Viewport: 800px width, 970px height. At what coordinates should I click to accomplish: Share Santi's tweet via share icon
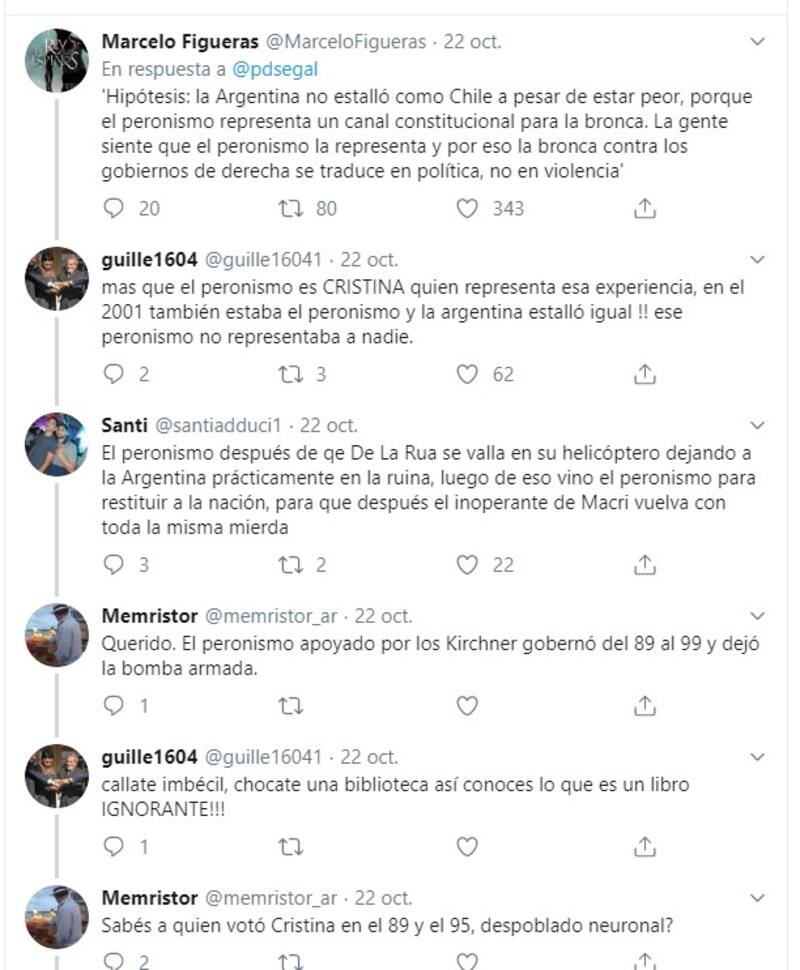point(645,565)
